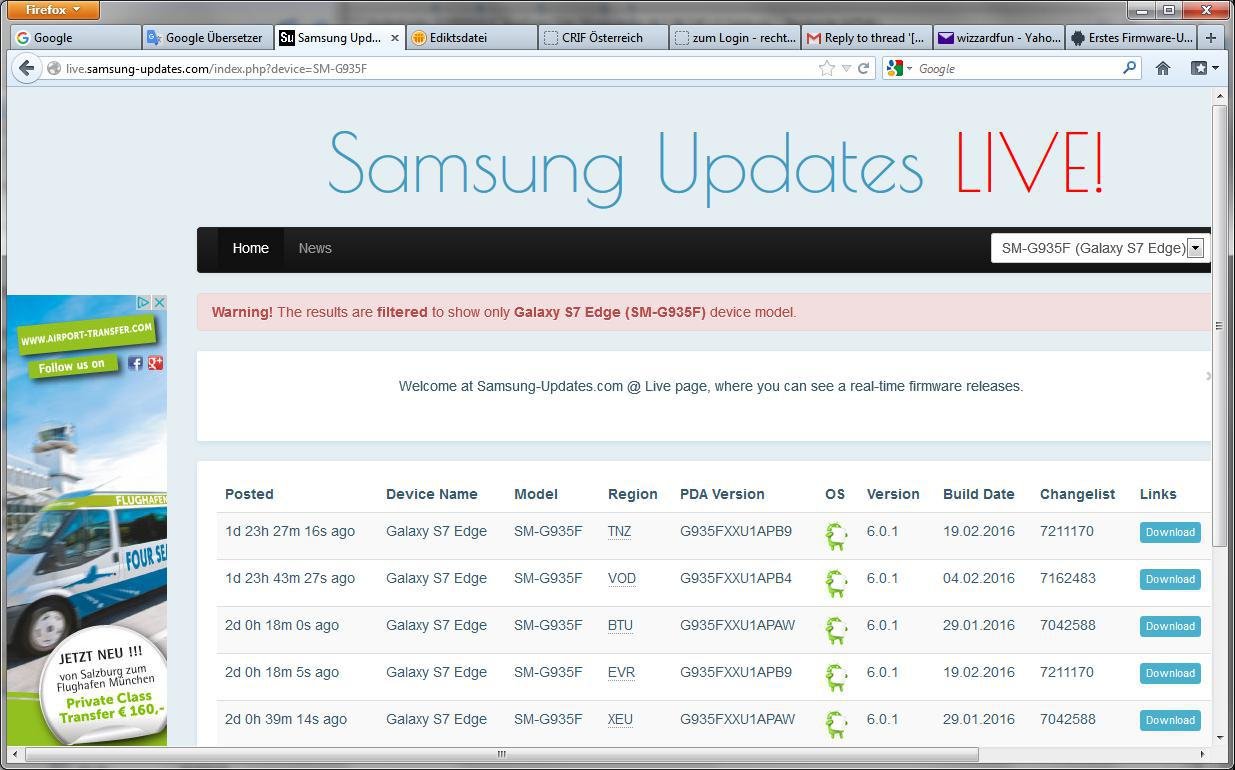This screenshot has height=770, width=1235.
Task: Download VOD region firmware
Action: (x=1170, y=579)
